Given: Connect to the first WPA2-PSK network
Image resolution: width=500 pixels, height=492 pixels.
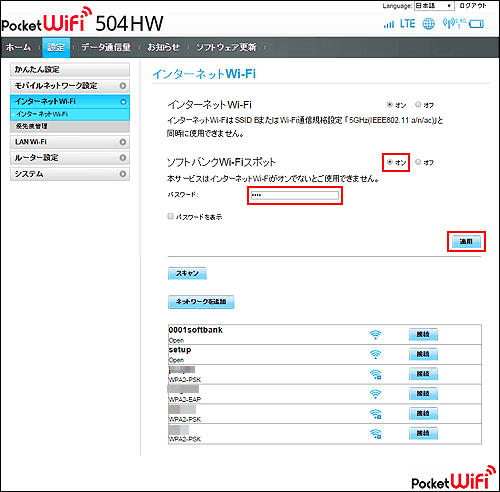Looking at the screenshot, I should coord(423,374).
